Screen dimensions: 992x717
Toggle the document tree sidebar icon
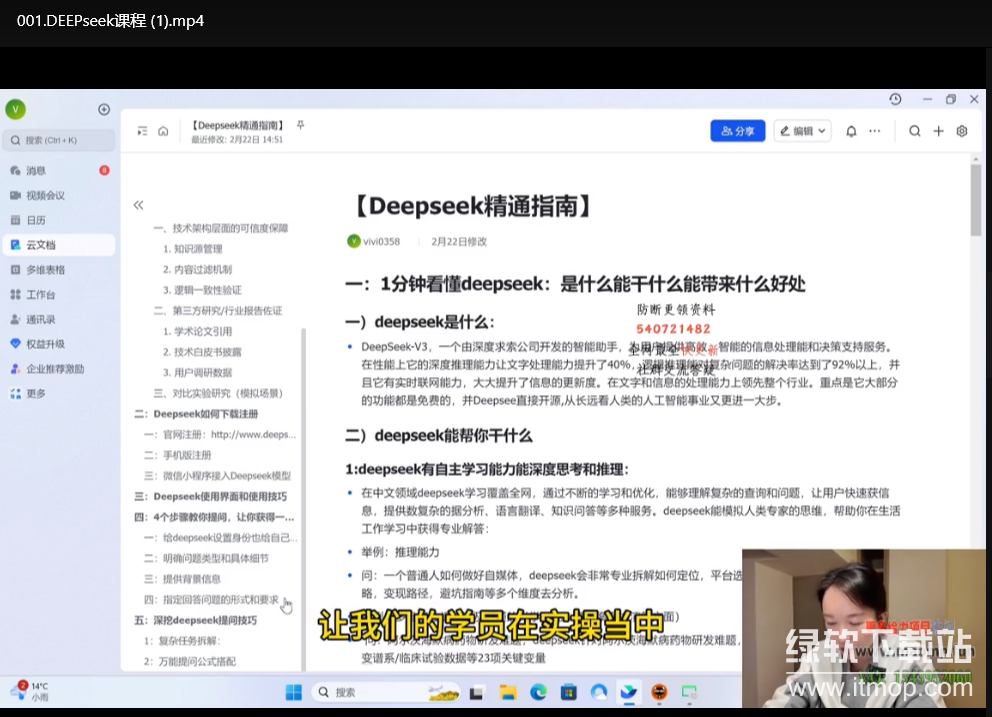point(142,131)
